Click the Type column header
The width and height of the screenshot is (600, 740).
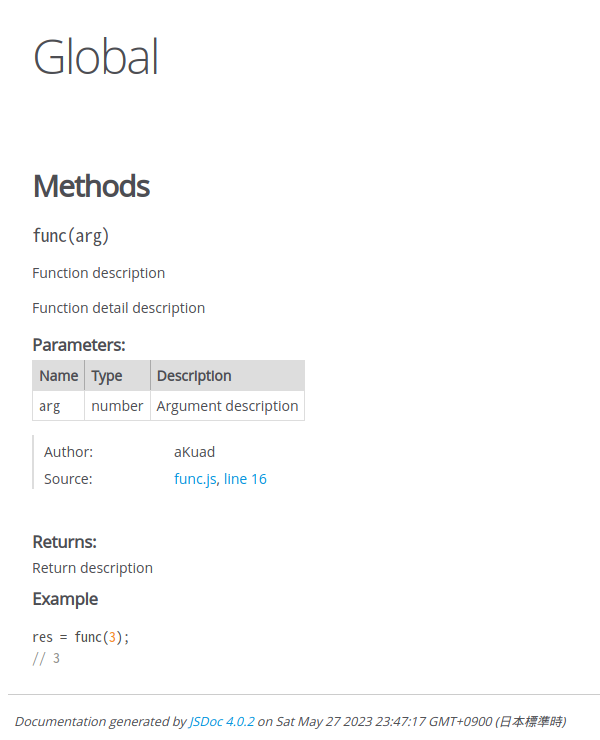pyautogui.click(x=107, y=376)
